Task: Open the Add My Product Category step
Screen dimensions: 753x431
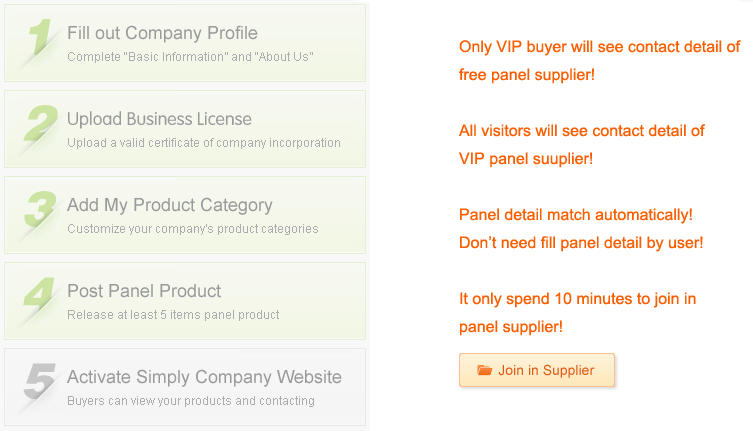Action: point(169,205)
